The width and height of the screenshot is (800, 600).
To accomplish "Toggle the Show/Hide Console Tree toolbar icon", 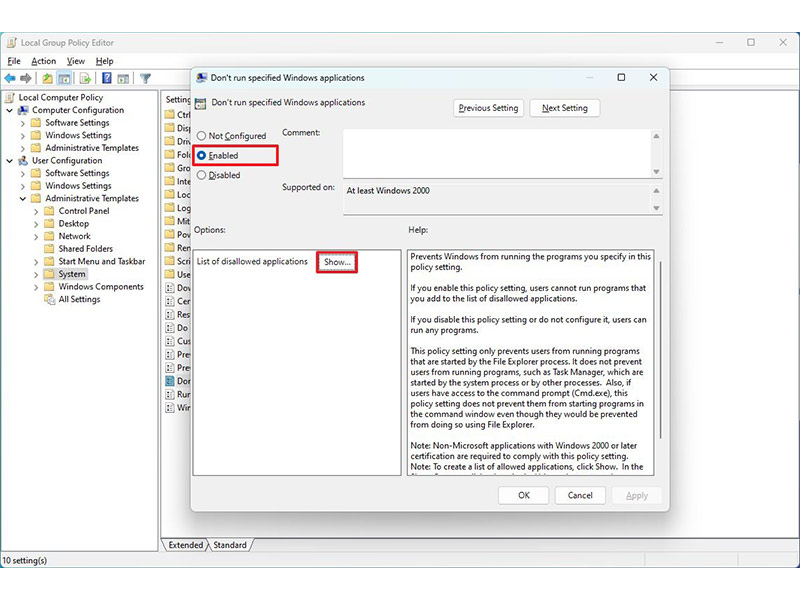I will pyautogui.click(x=64, y=79).
